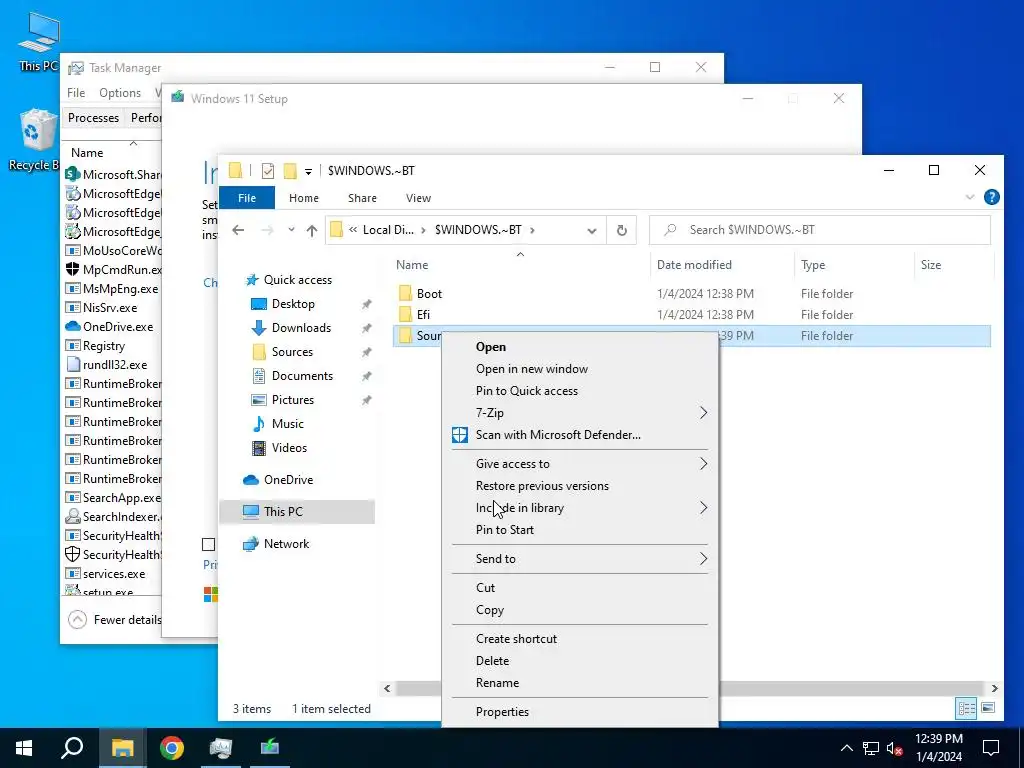This screenshot has height=768, width=1024.
Task: Choose Delete from the context menu
Action: 492,661
